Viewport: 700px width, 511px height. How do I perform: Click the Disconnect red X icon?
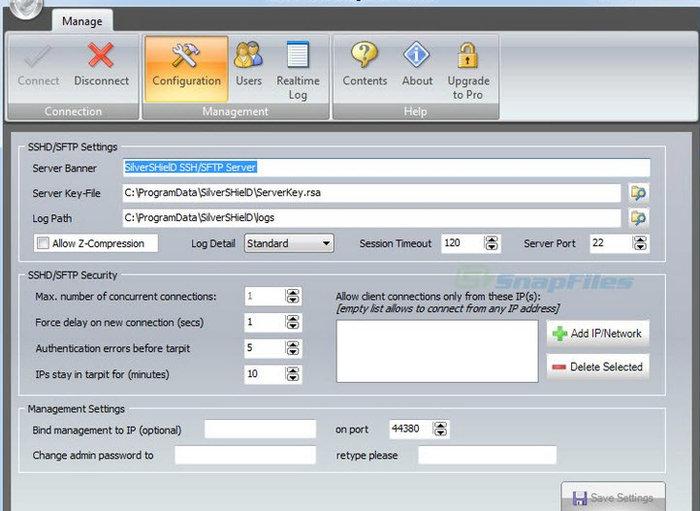pyautogui.click(x=100, y=55)
